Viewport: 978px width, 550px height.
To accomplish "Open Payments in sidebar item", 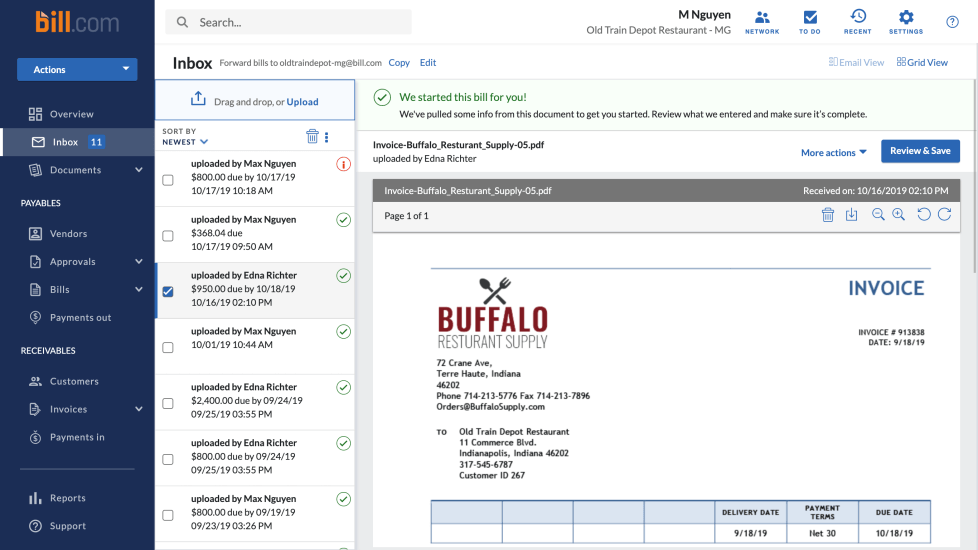I will 77,437.
